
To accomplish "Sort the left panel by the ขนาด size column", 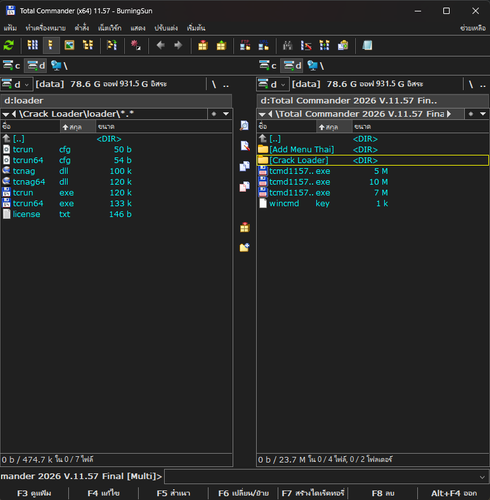I will pyautogui.click(x=163, y=127).
